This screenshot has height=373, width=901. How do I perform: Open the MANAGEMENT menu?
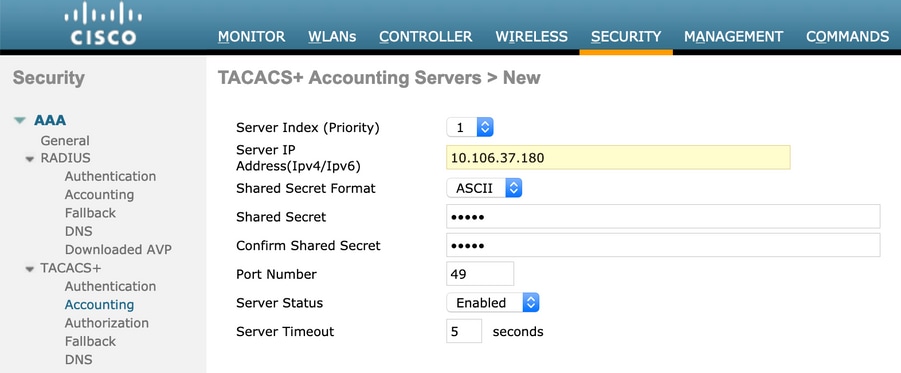click(733, 37)
